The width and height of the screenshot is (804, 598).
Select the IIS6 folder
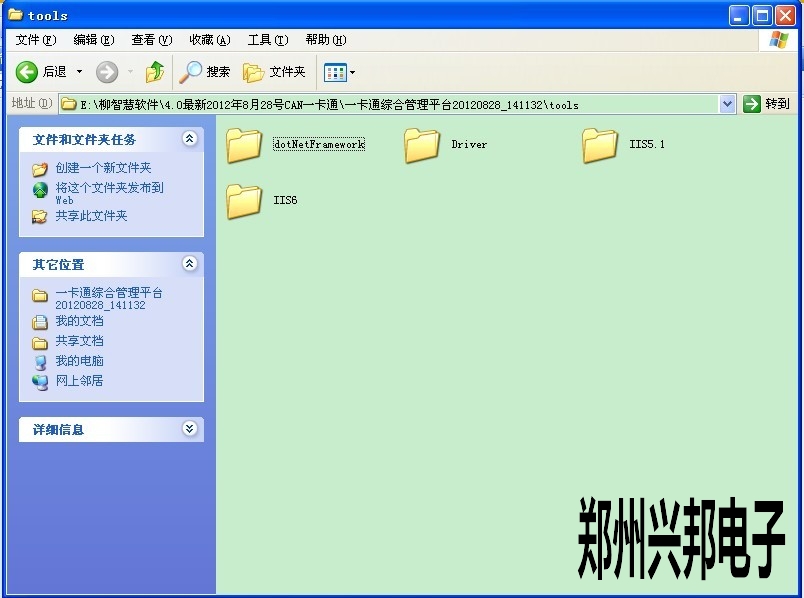point(244,201)
